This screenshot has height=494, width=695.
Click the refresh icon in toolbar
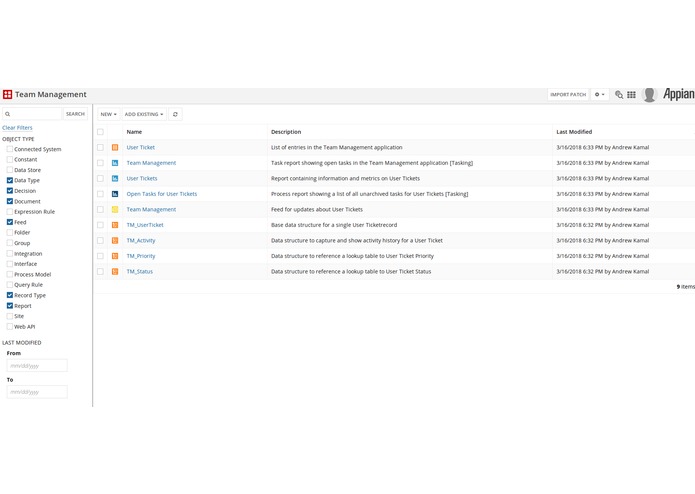click(x=175, y=114)
